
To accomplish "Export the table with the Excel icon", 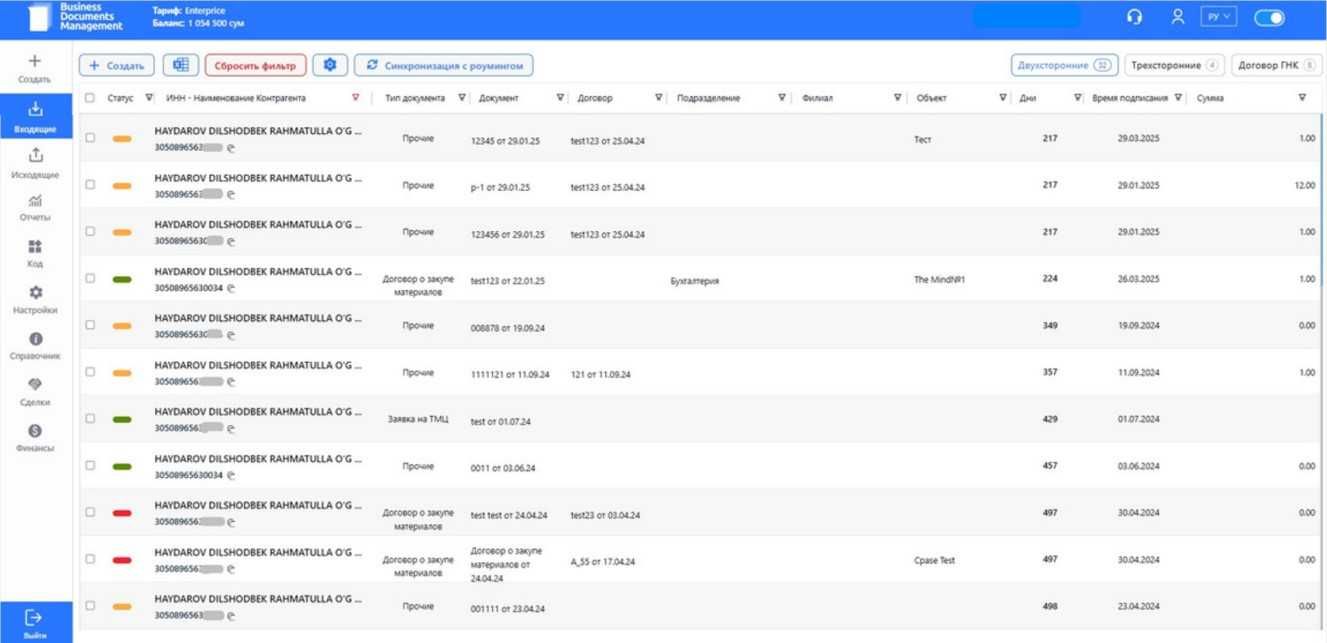I will (x=181, y=65).
